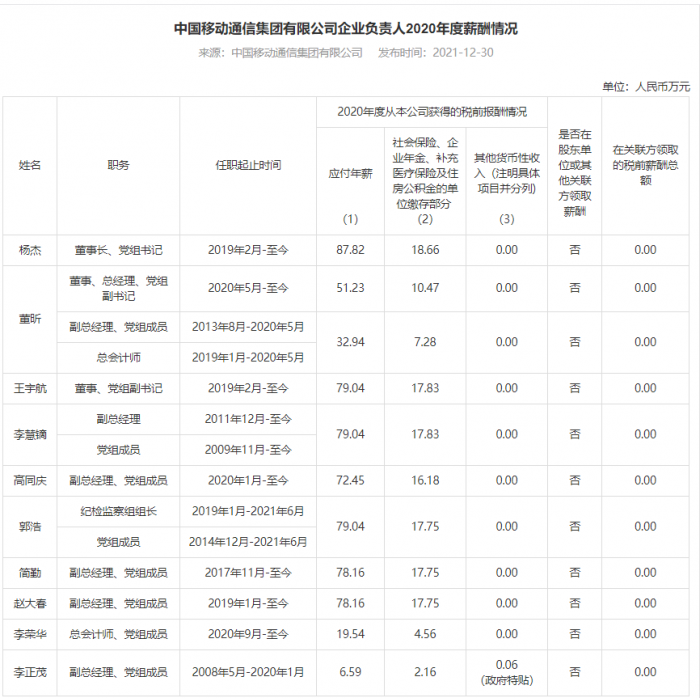
Task: Click the term 2013年8月-2020年5月
Action: tap(248, 327)
